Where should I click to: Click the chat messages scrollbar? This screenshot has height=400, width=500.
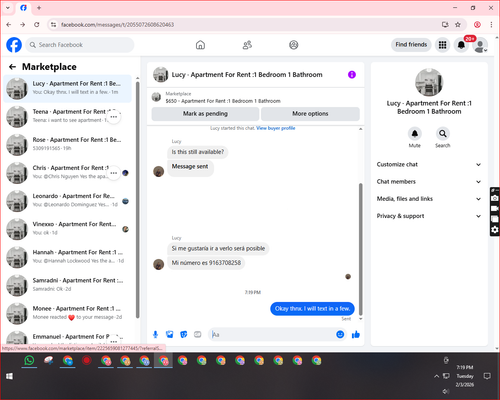[360, 250]
